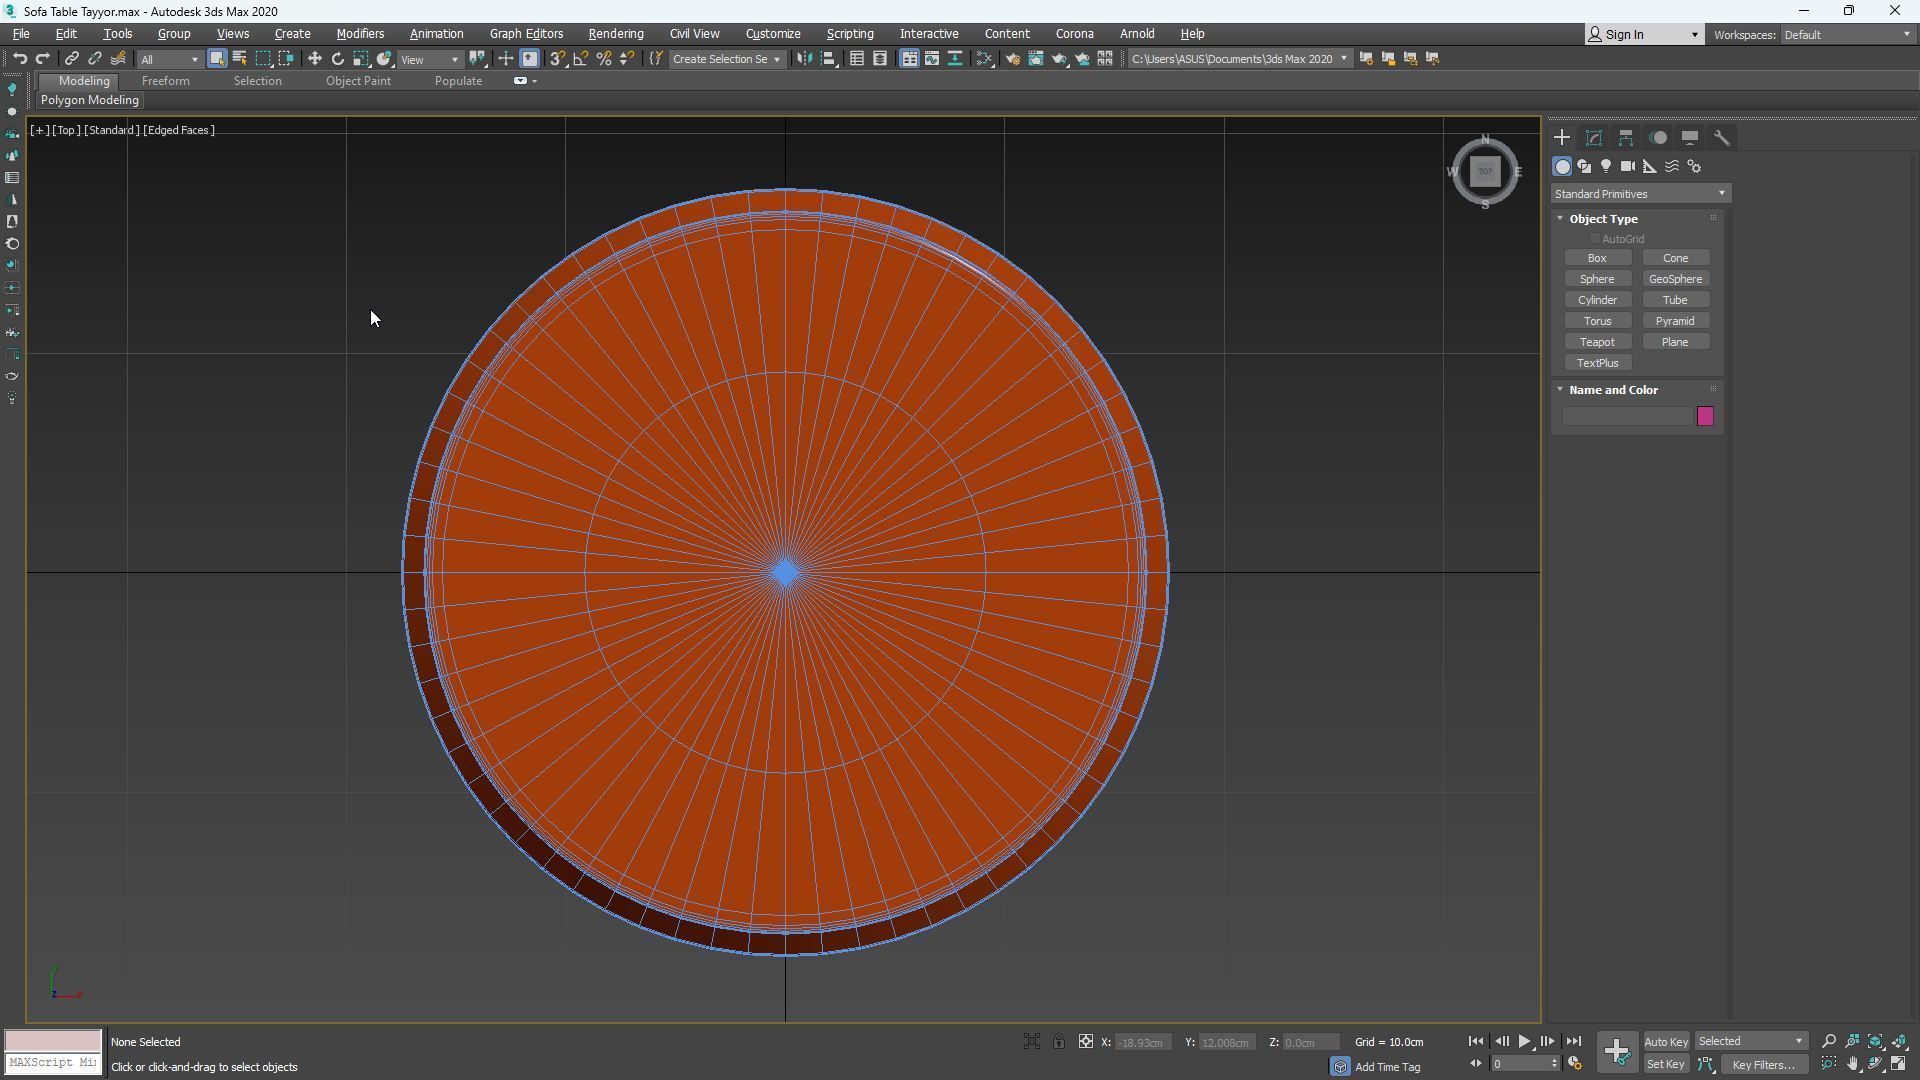1920x1080 pixels.
Task: Open the Standard Primitives dropdown
Action: coord(1640,194)
